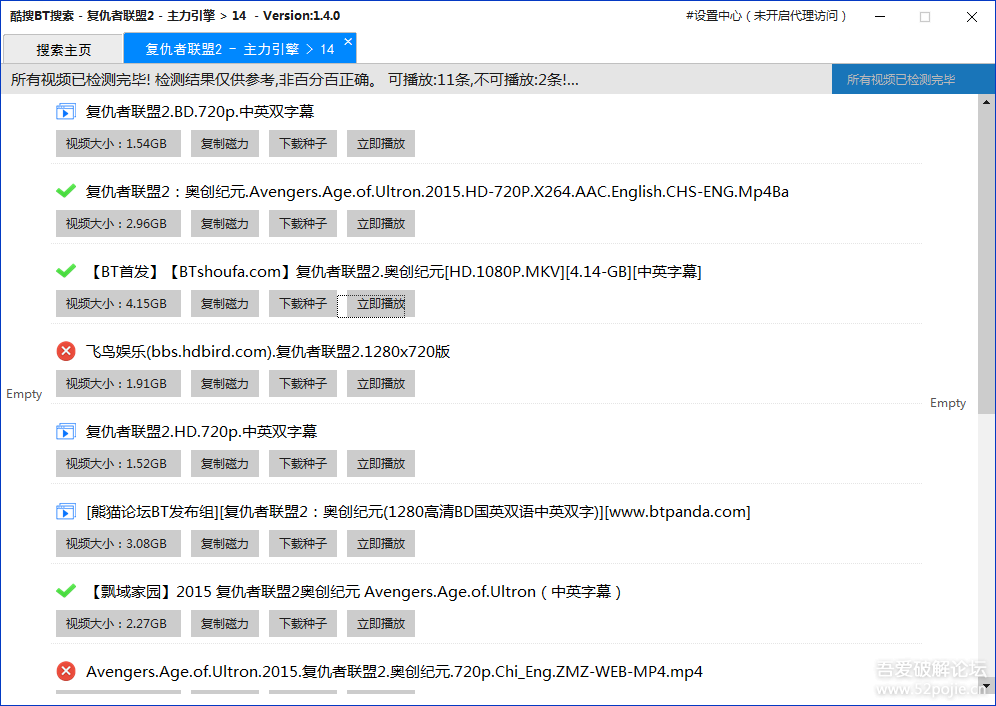The height and width of the screenshot is (706, 996).
Task: Click 视频大小：2.96GB for Mp4Ba entry
Action: coord(118,224)
